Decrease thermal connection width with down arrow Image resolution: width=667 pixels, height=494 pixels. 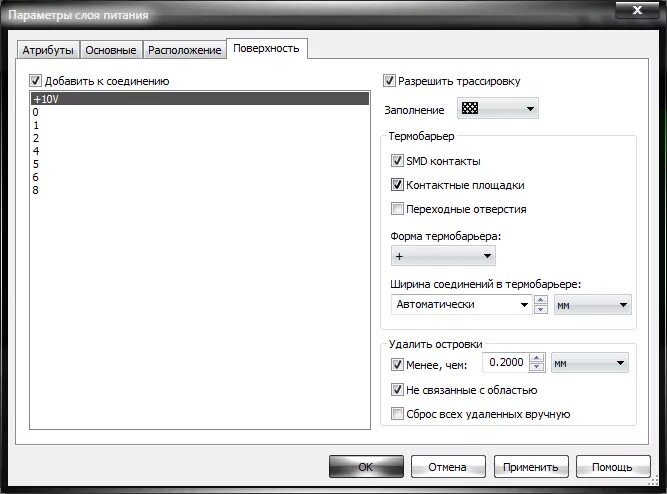540,309
